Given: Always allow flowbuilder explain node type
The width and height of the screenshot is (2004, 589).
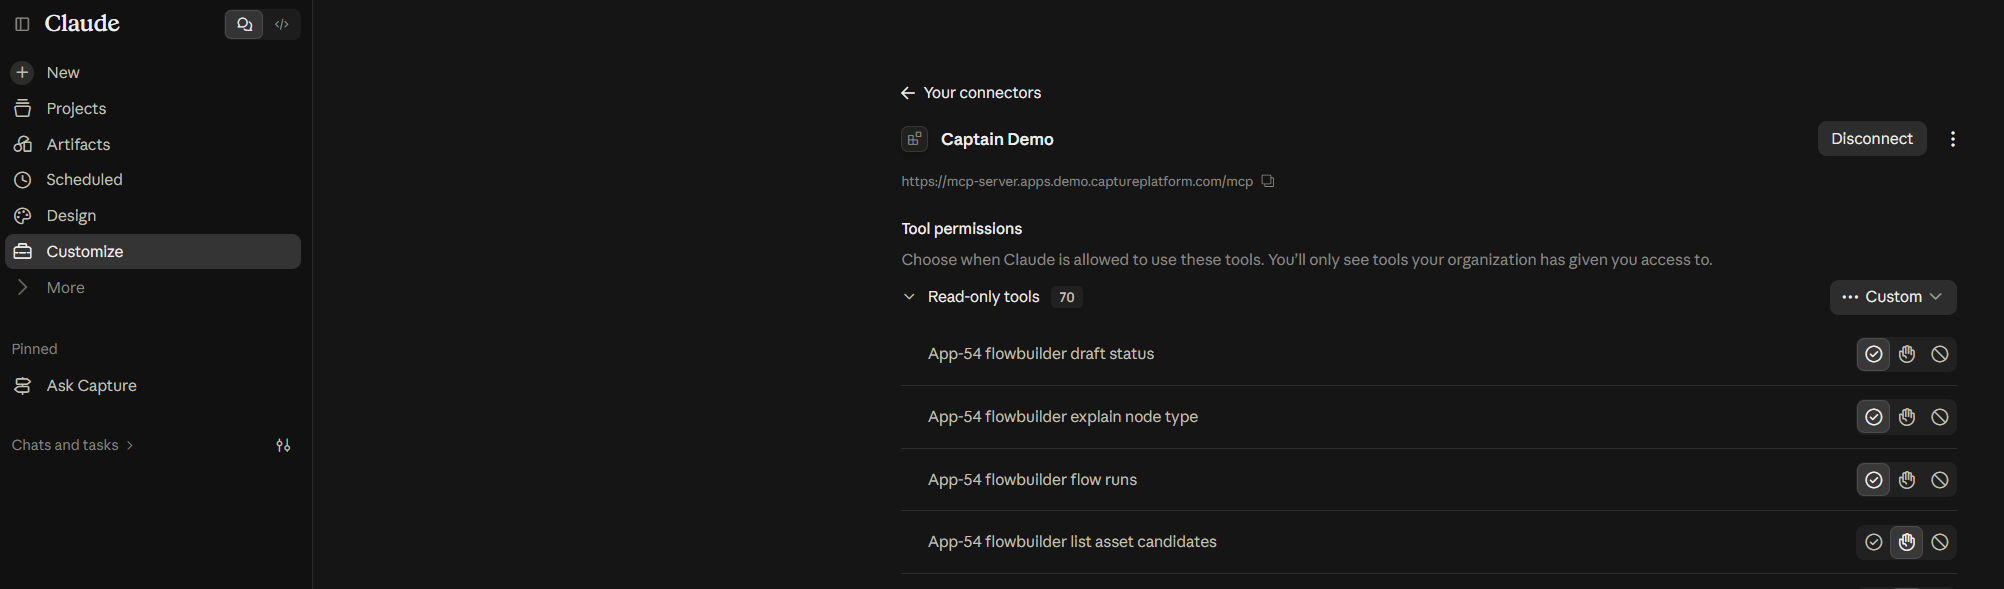Looking at the screenshot, I should [x=1874, y=417].
